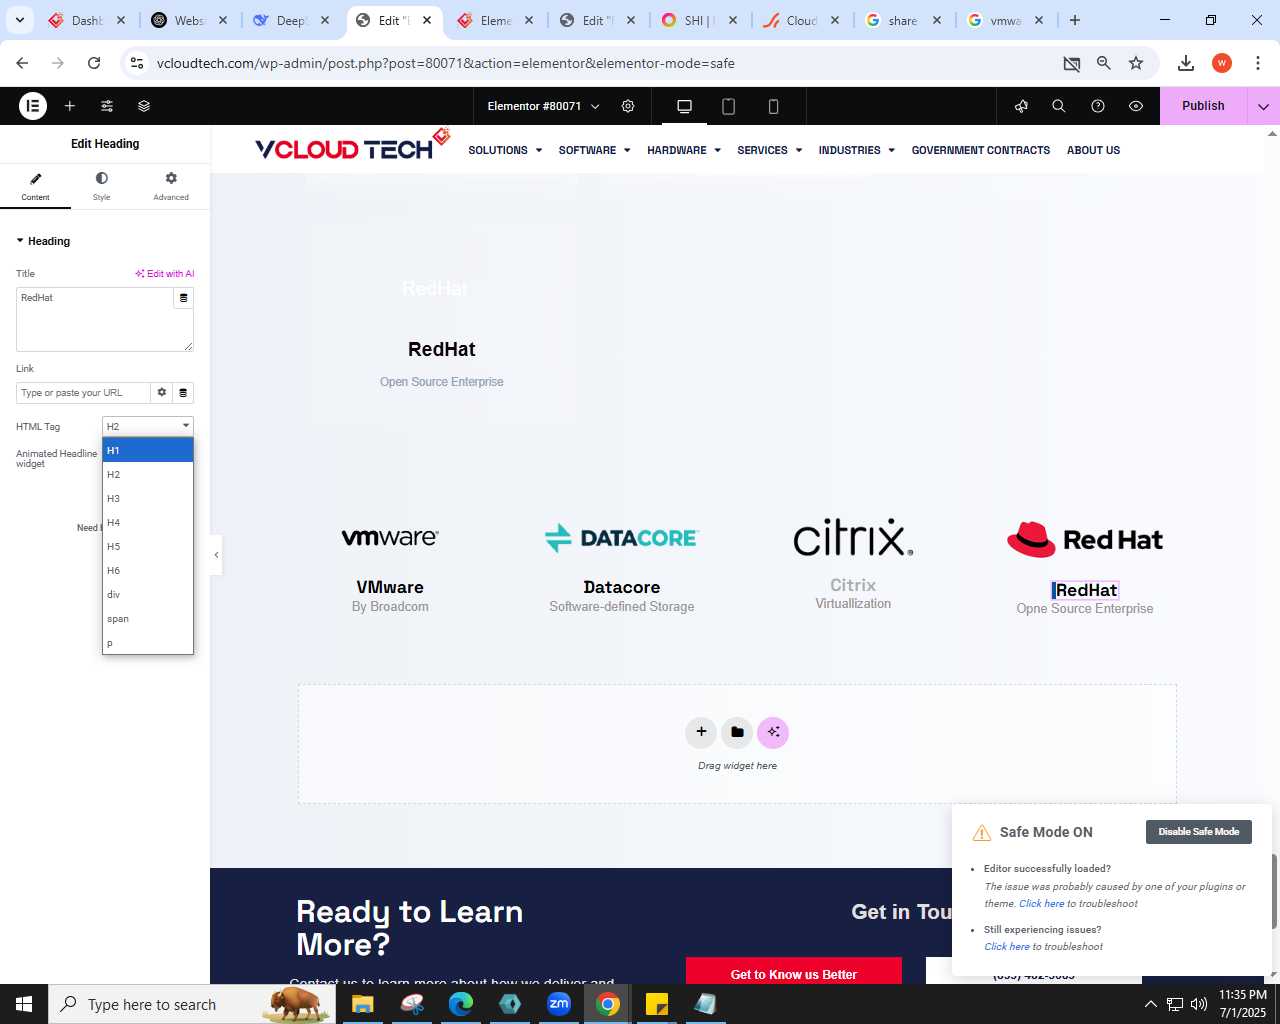
Task: Switch to desktop responsive view
Action: pos(685,106)
